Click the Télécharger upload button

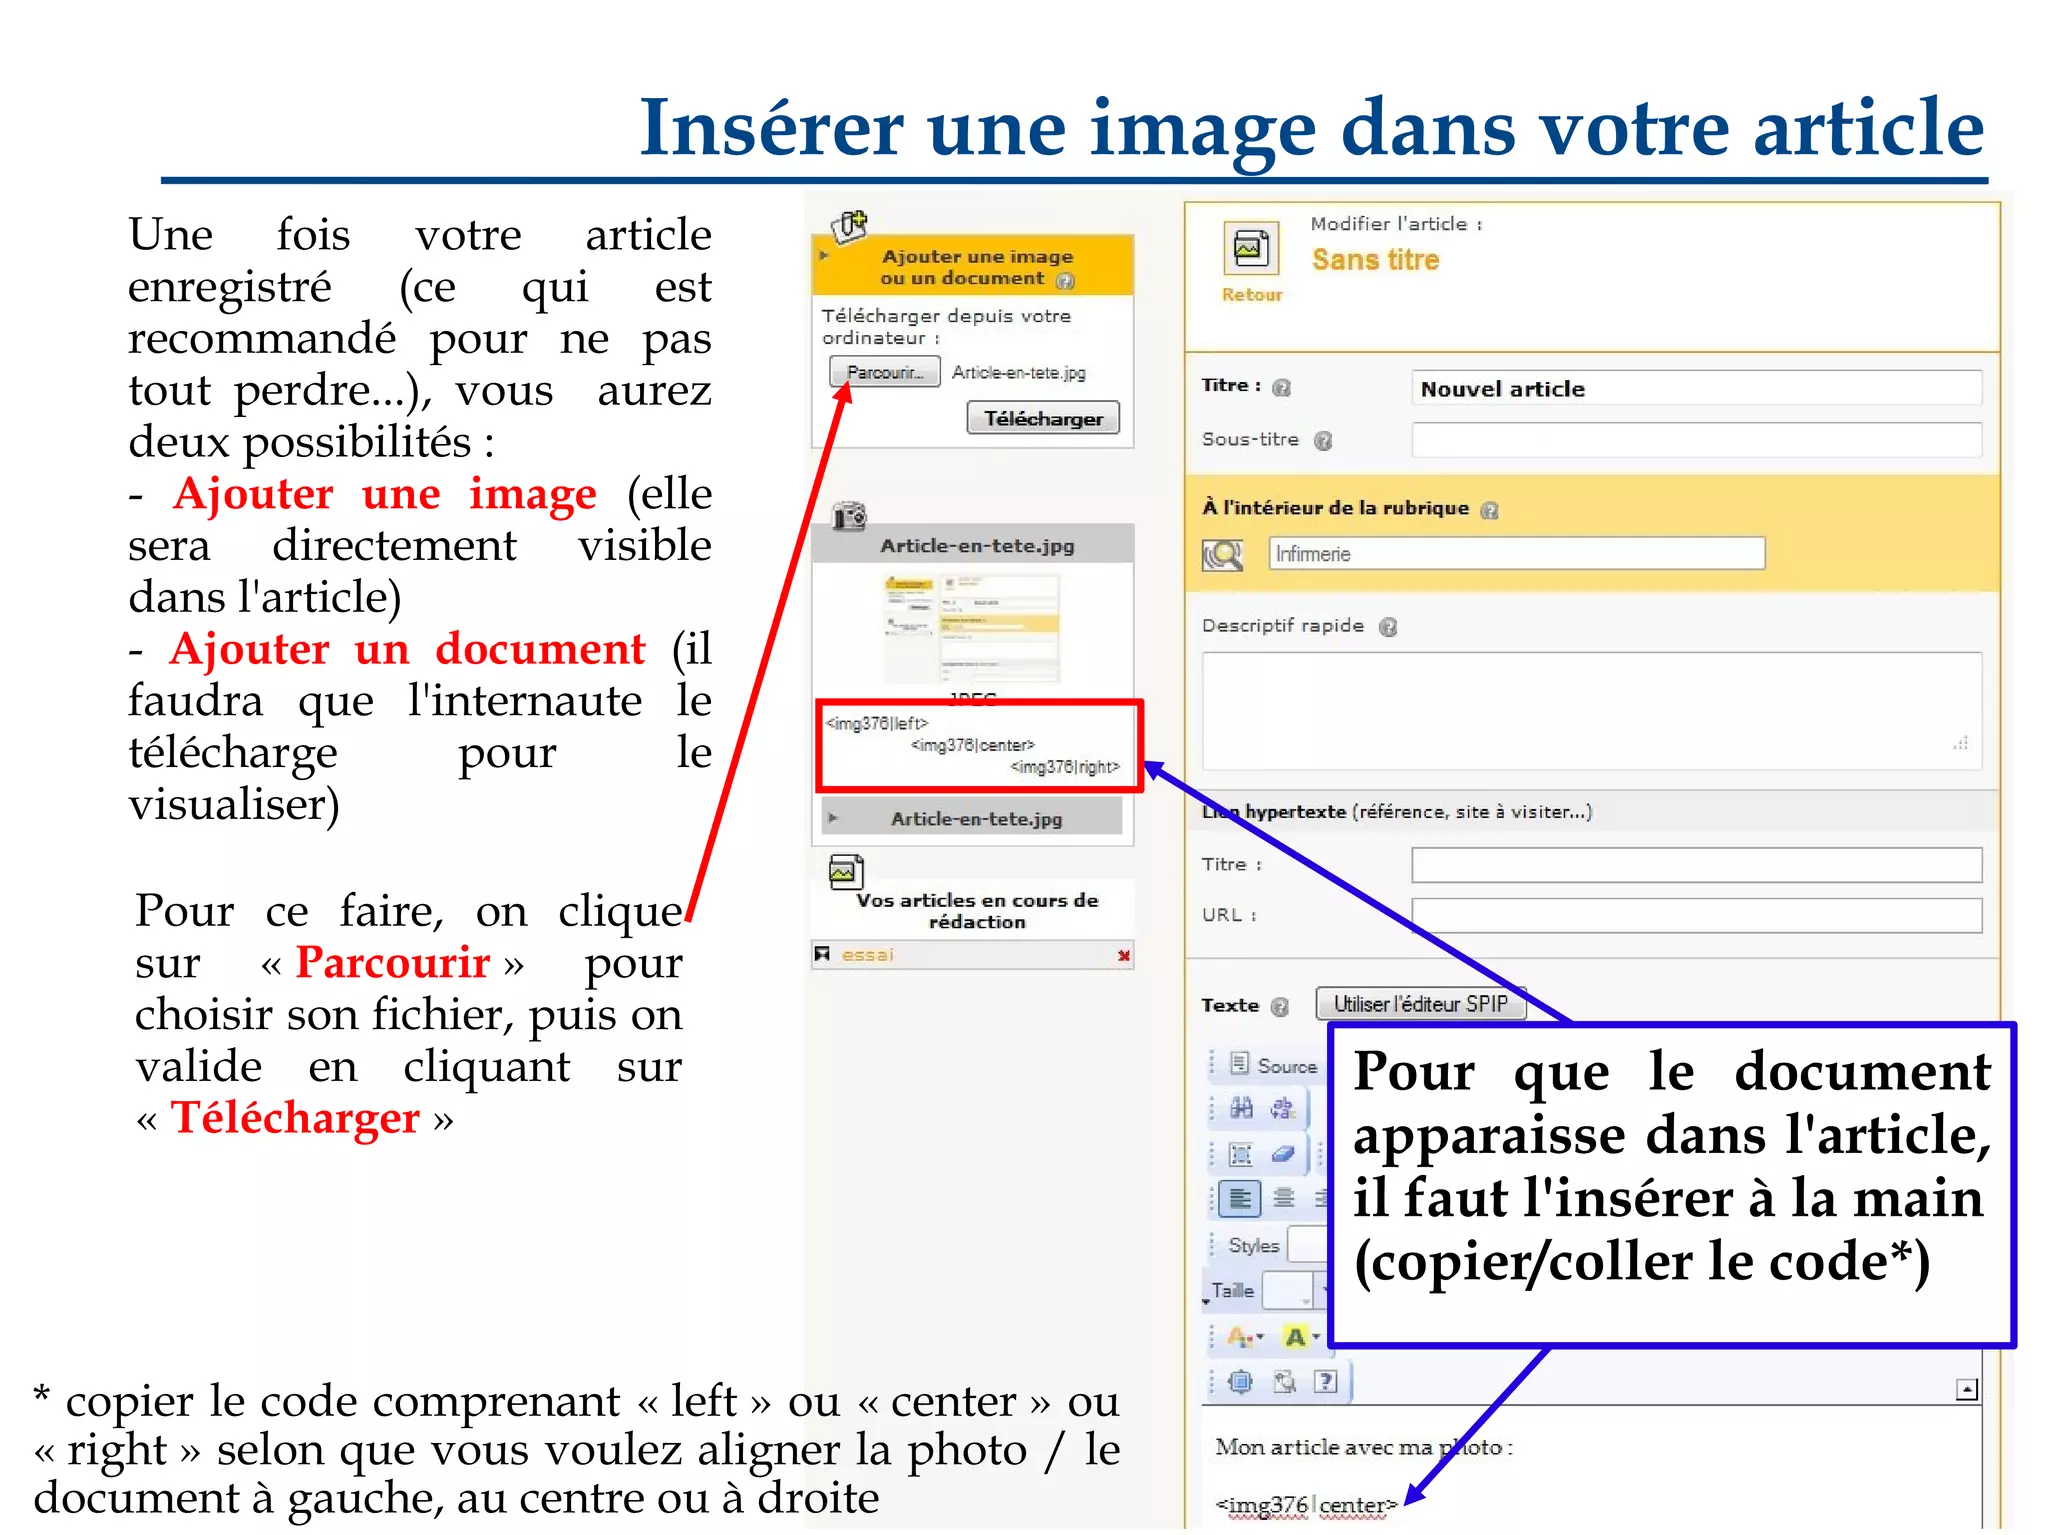tap(1043, 418)
